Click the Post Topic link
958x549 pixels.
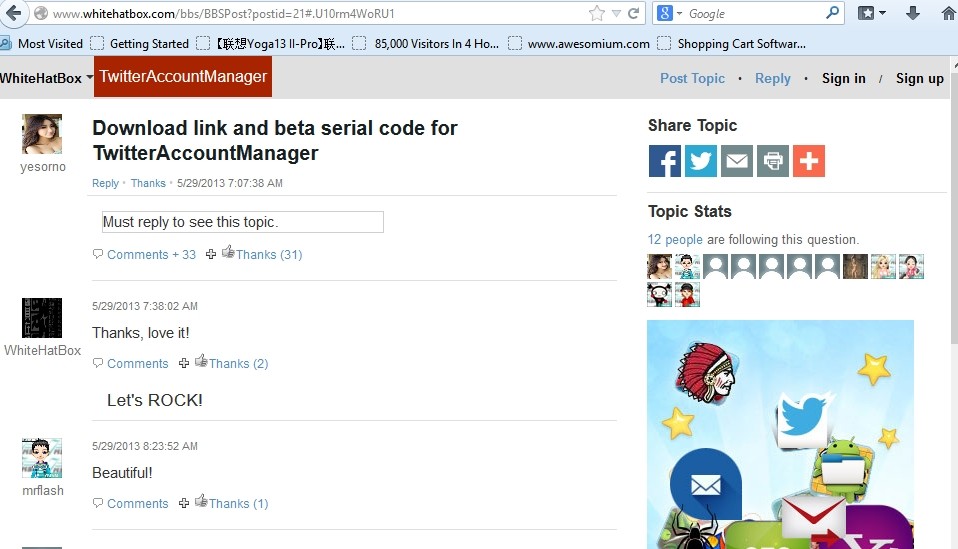[x=692, y=79]
